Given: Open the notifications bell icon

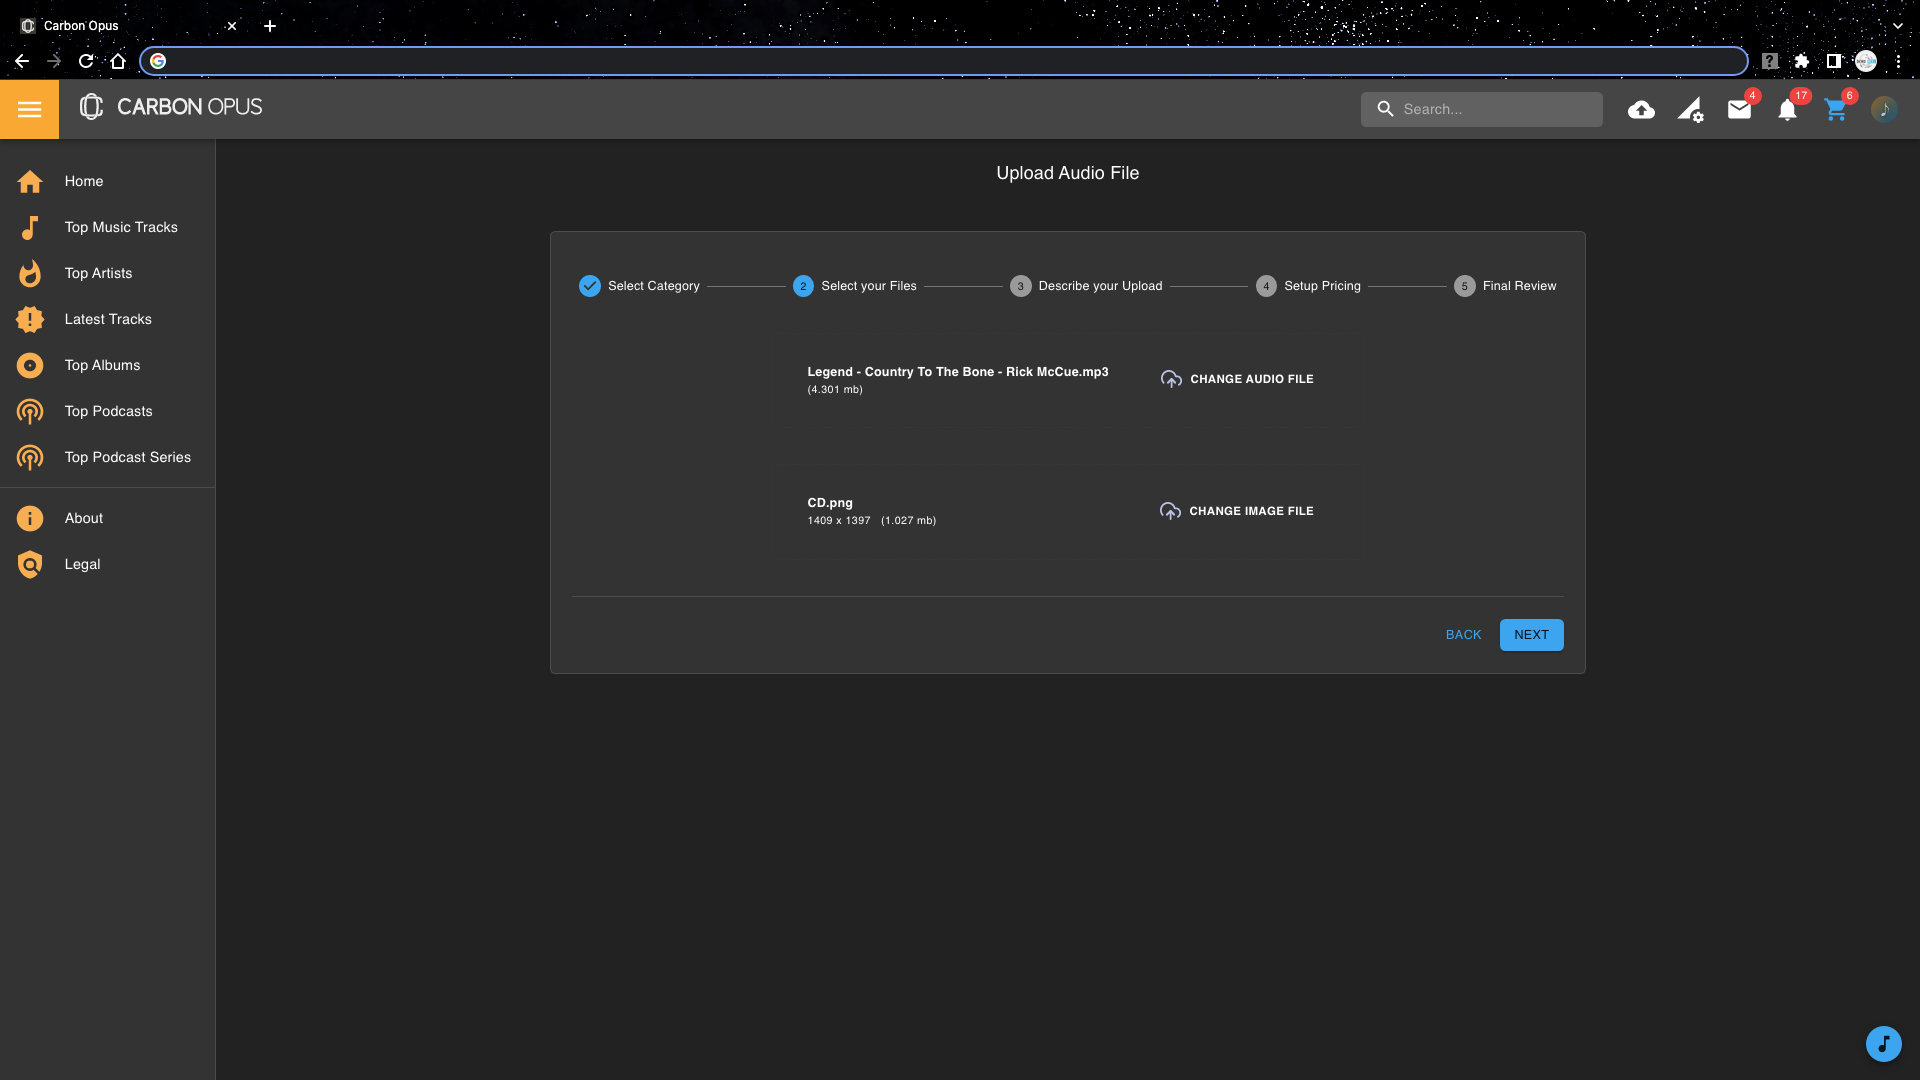Looking at the screenshot, I should click(1787, 110).
